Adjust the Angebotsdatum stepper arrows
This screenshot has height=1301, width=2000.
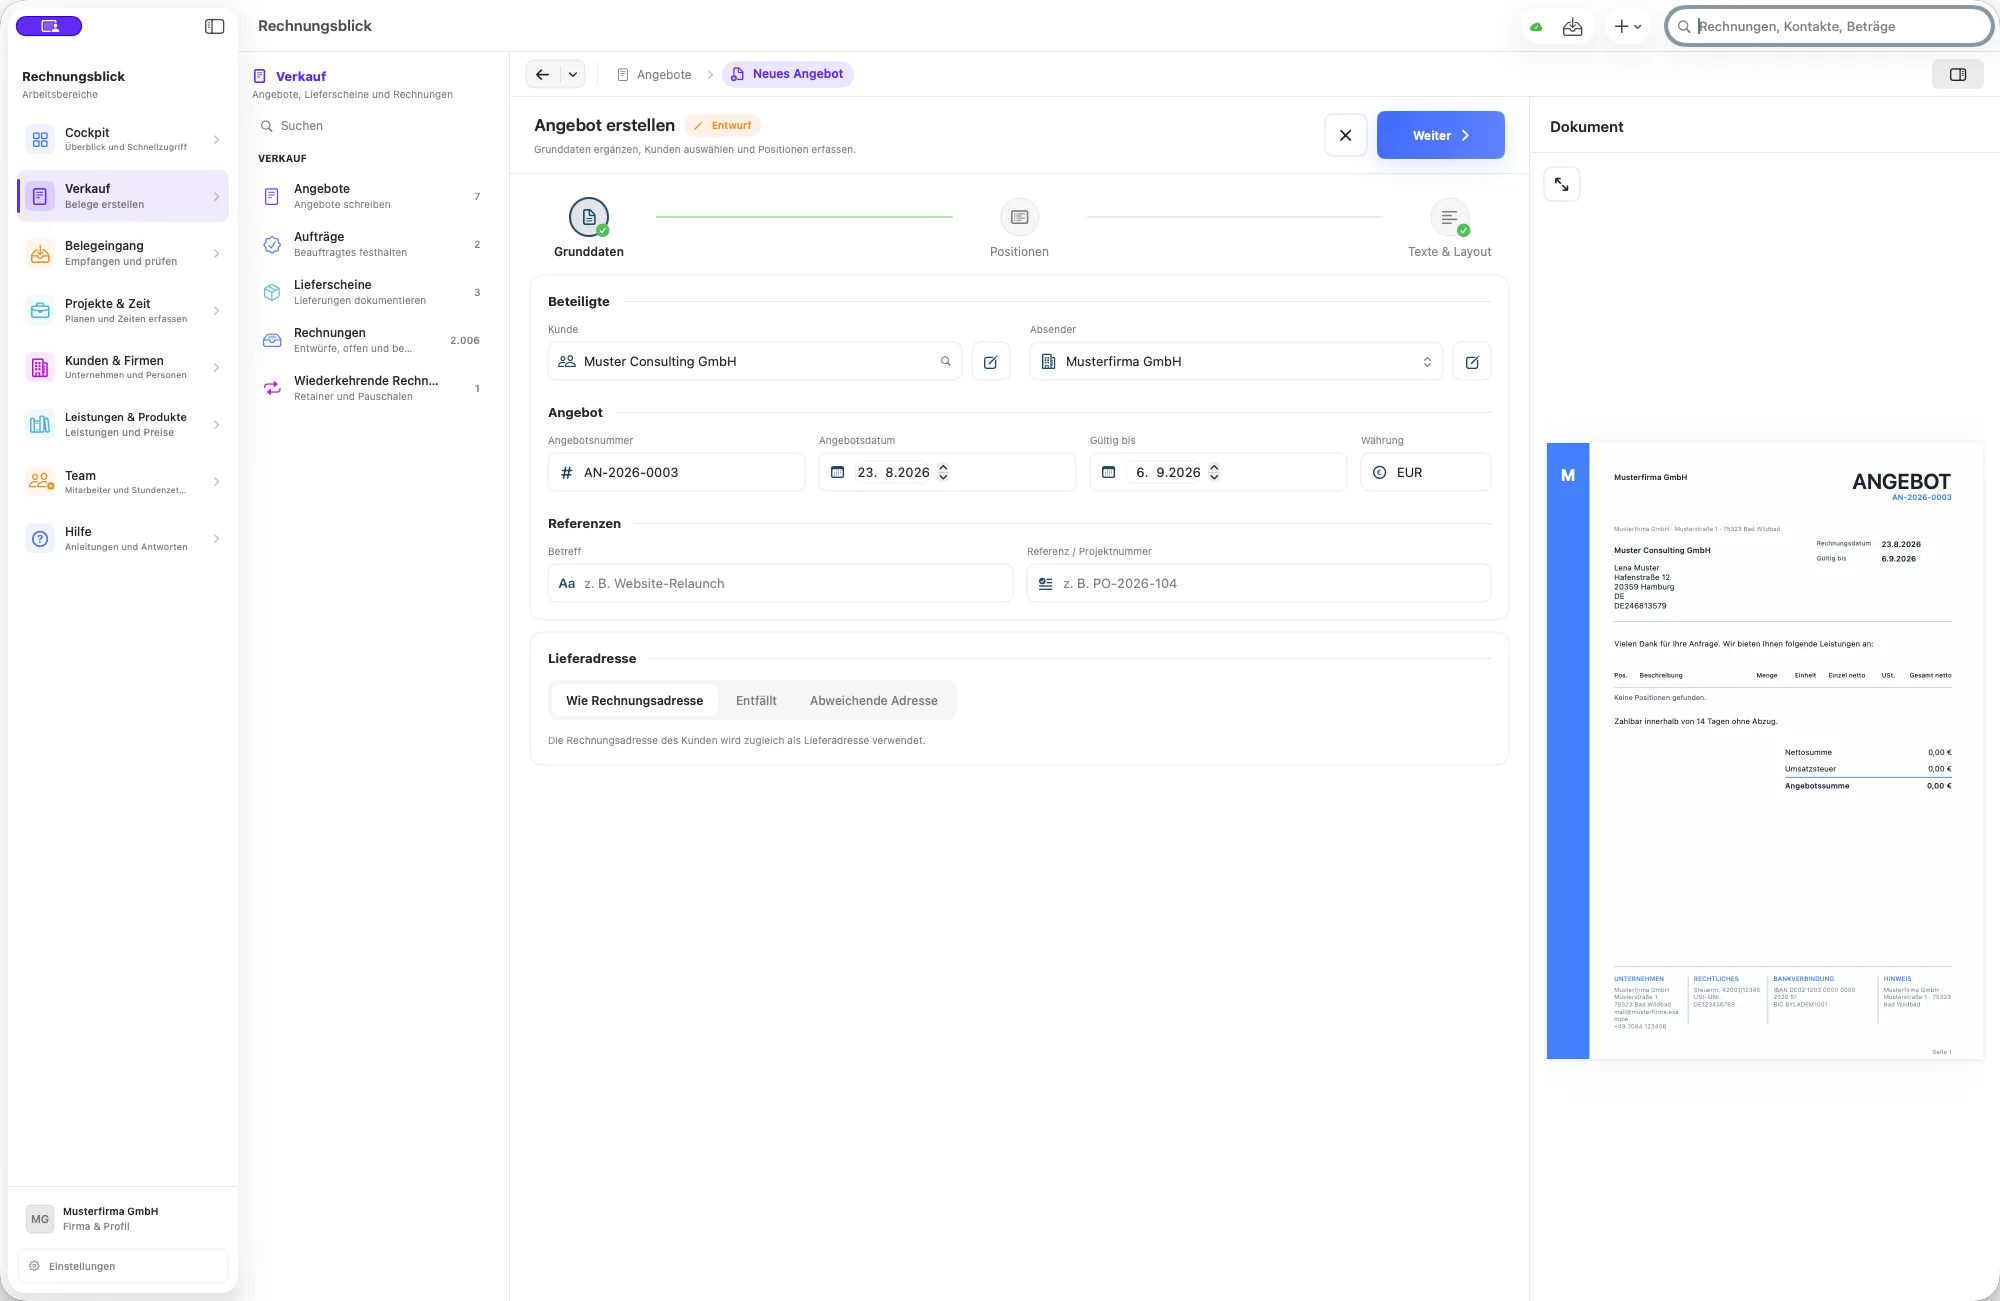[x=943, y=473]
